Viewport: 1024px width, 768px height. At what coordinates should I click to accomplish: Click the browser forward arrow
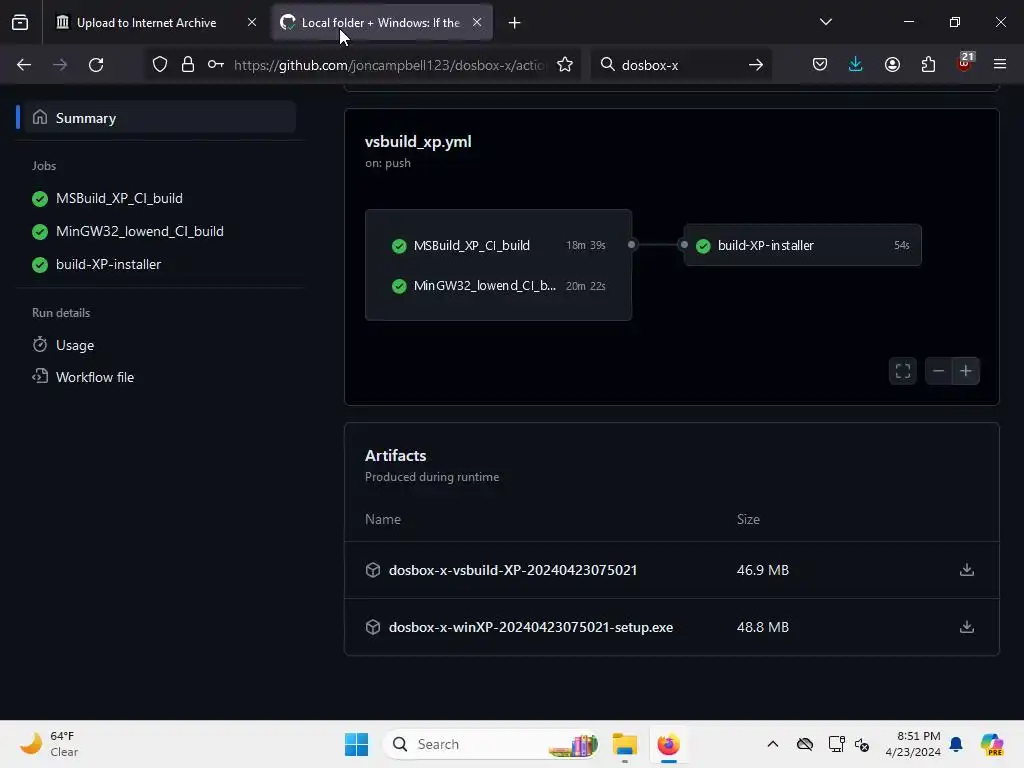coord(59,65)
